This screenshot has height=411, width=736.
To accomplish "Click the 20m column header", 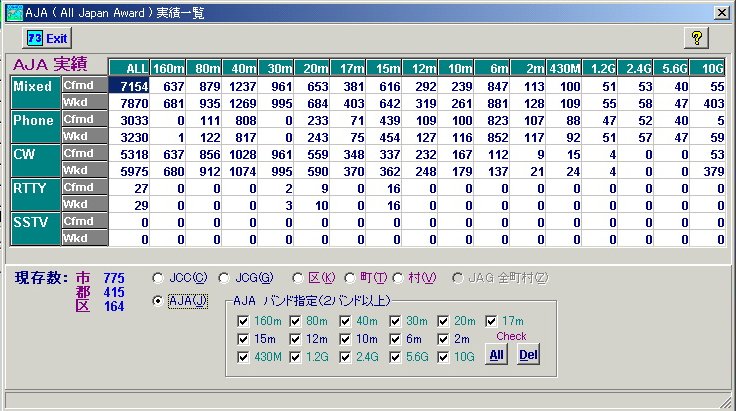I will pos(312,68).
